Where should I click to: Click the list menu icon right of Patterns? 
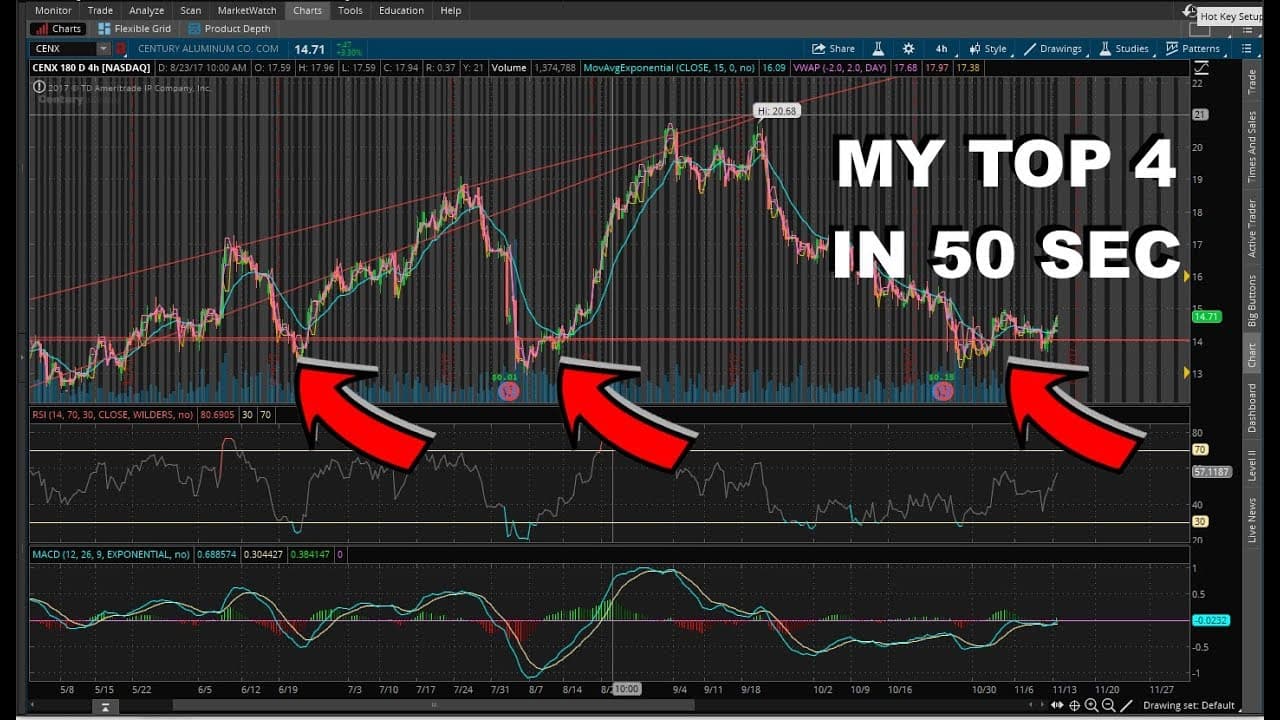pos(1247,48)
